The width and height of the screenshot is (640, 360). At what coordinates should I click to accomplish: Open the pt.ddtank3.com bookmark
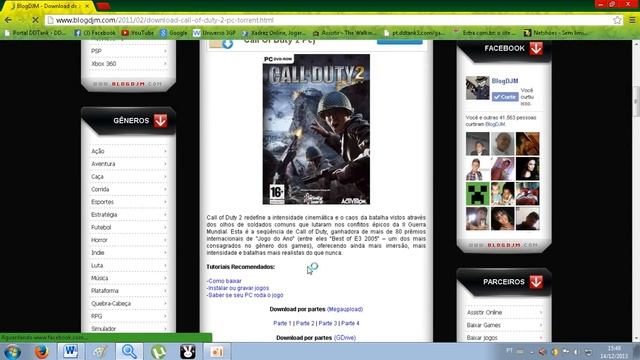coord(414,33)
